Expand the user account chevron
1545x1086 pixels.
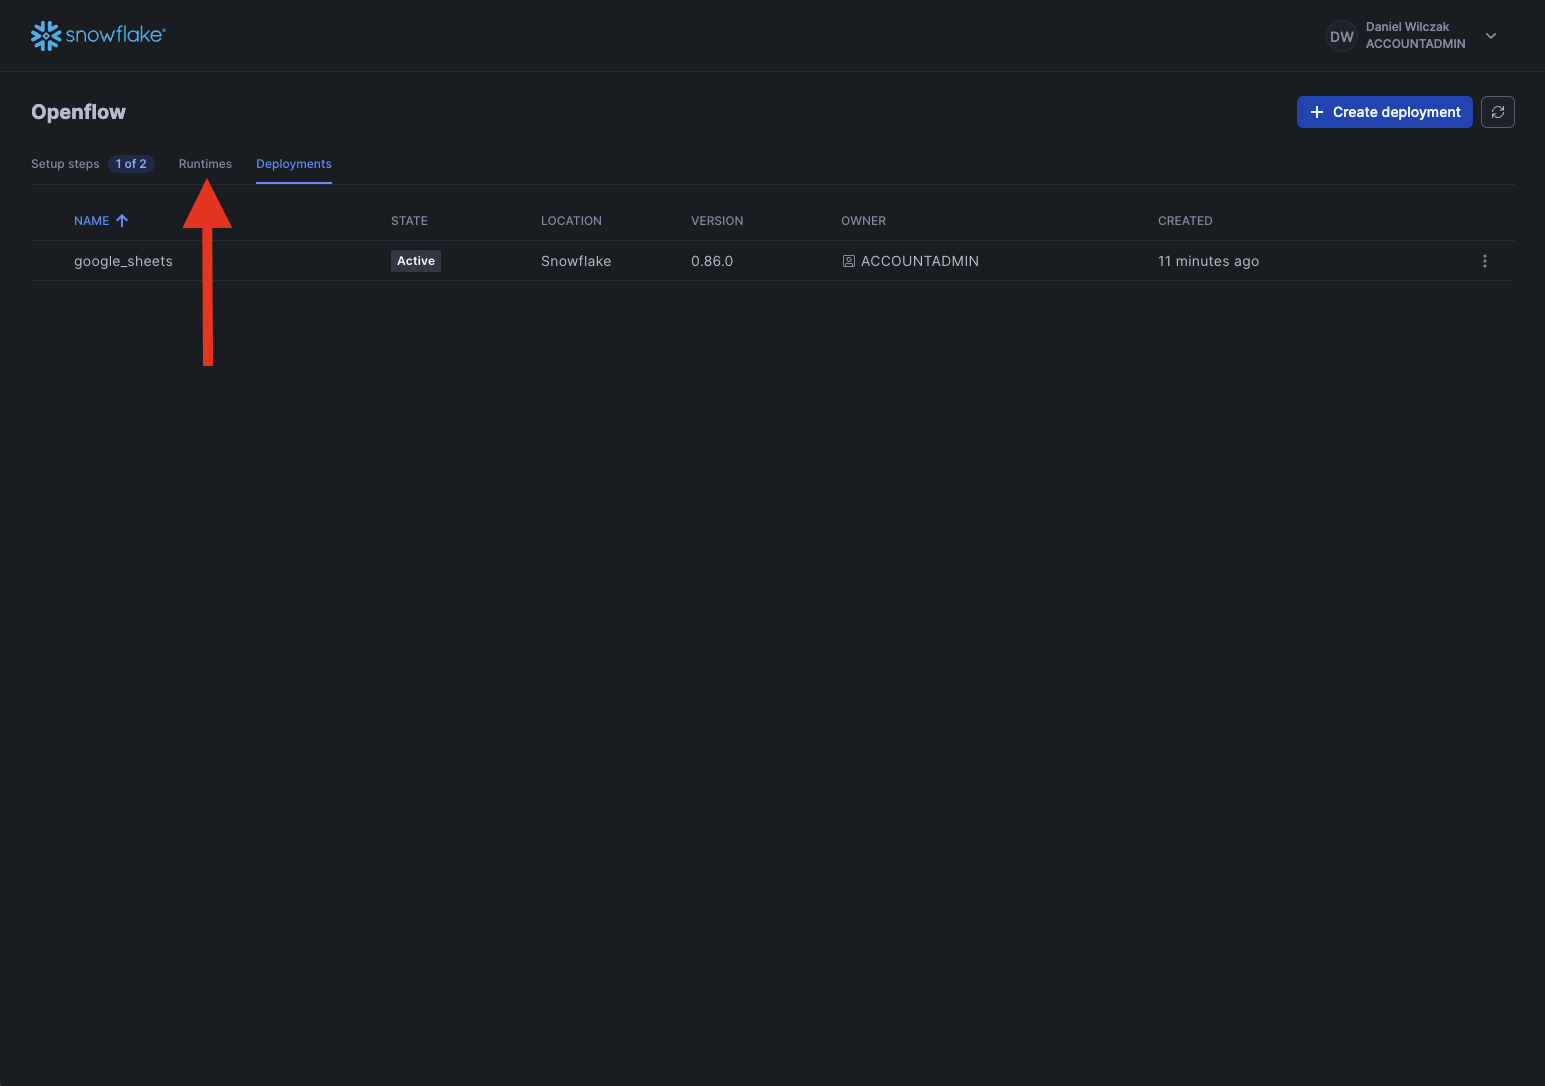(1490, 36)
